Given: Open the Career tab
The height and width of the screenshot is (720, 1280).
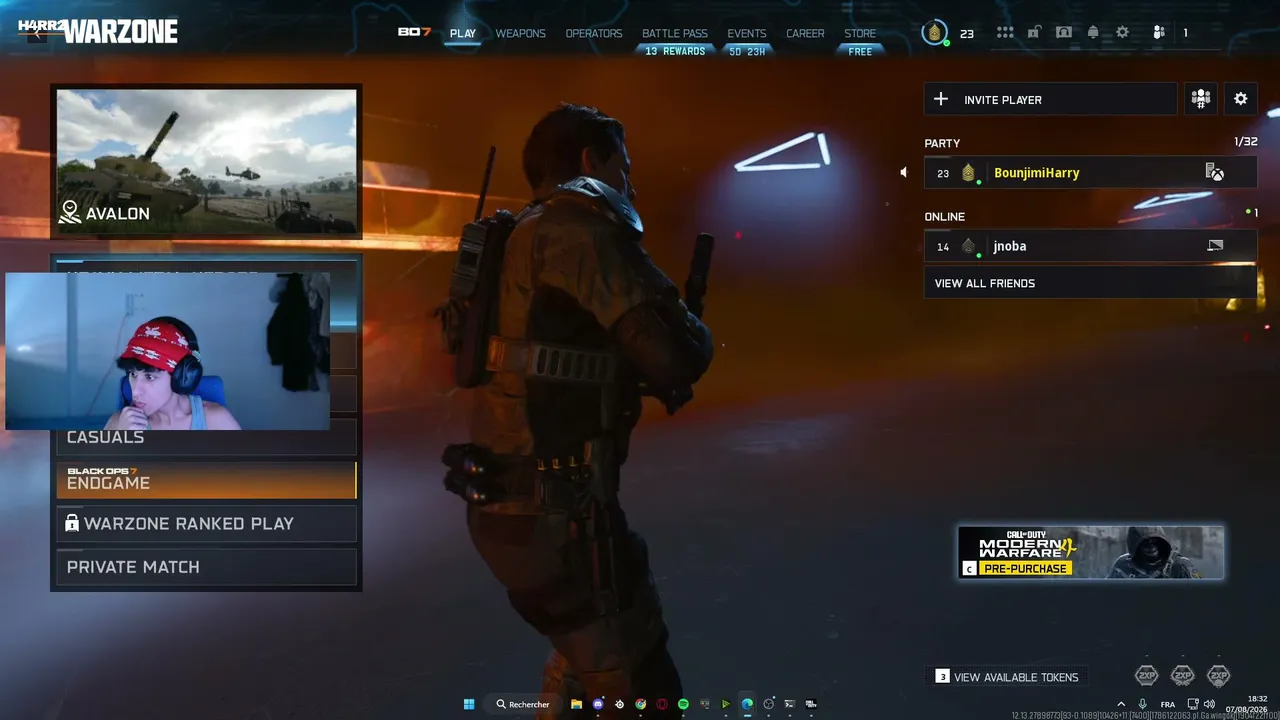Looking at the screenshot, I should (805, 33).
